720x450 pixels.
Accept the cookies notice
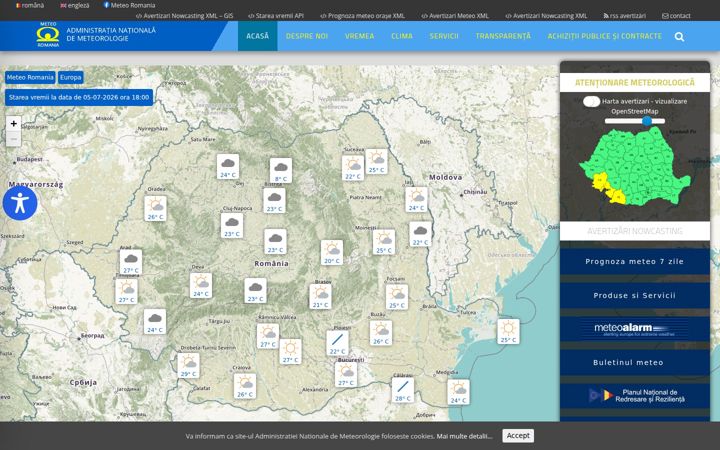[518, 436]
